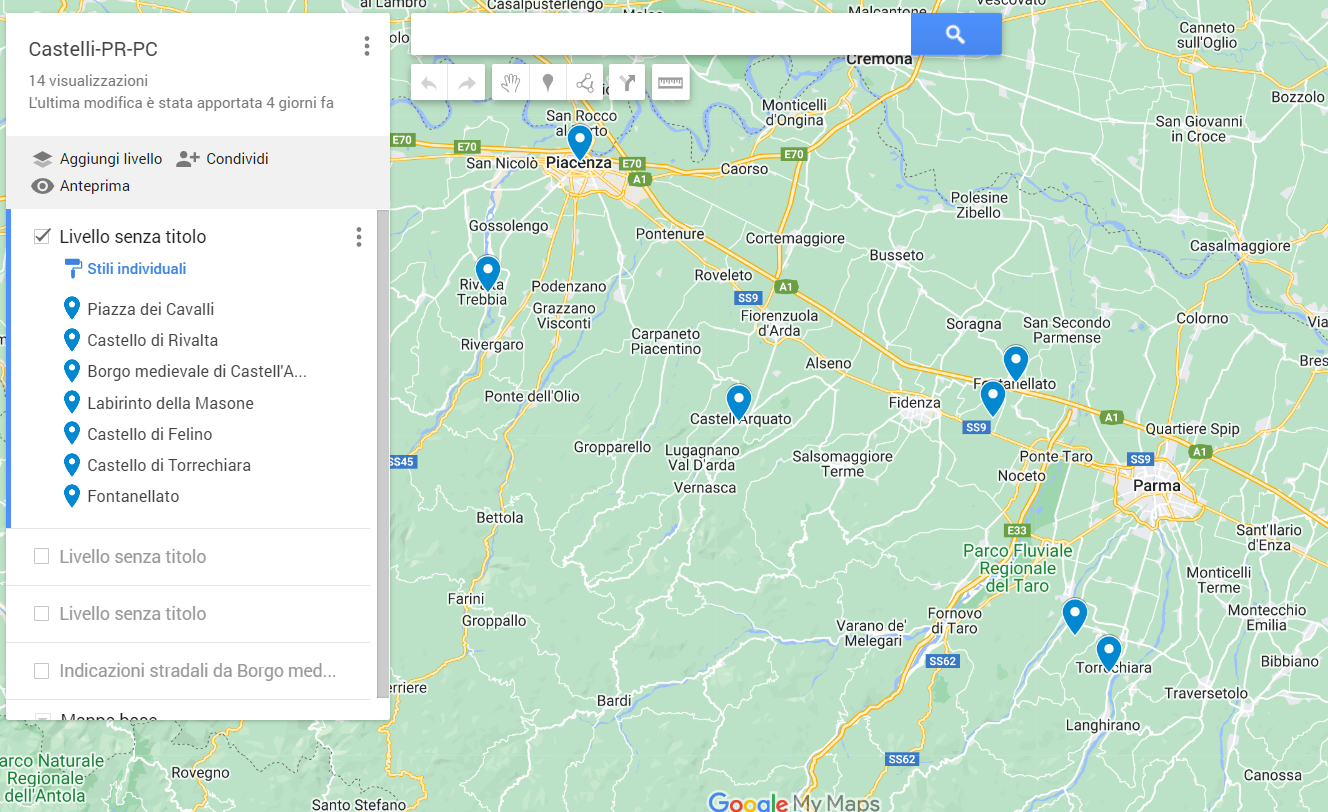Viewport: 1328px width, 812px height.
Task: Click Aggiungi livello
Action: [x=97, y=159]
